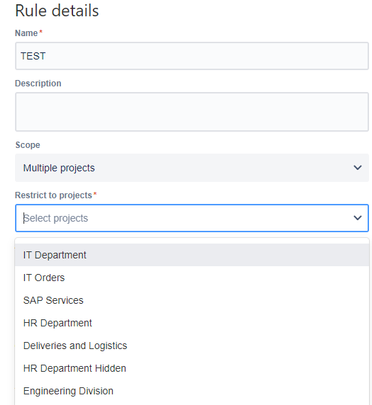Select the HR Department project
372x405 pixels.
192,323
